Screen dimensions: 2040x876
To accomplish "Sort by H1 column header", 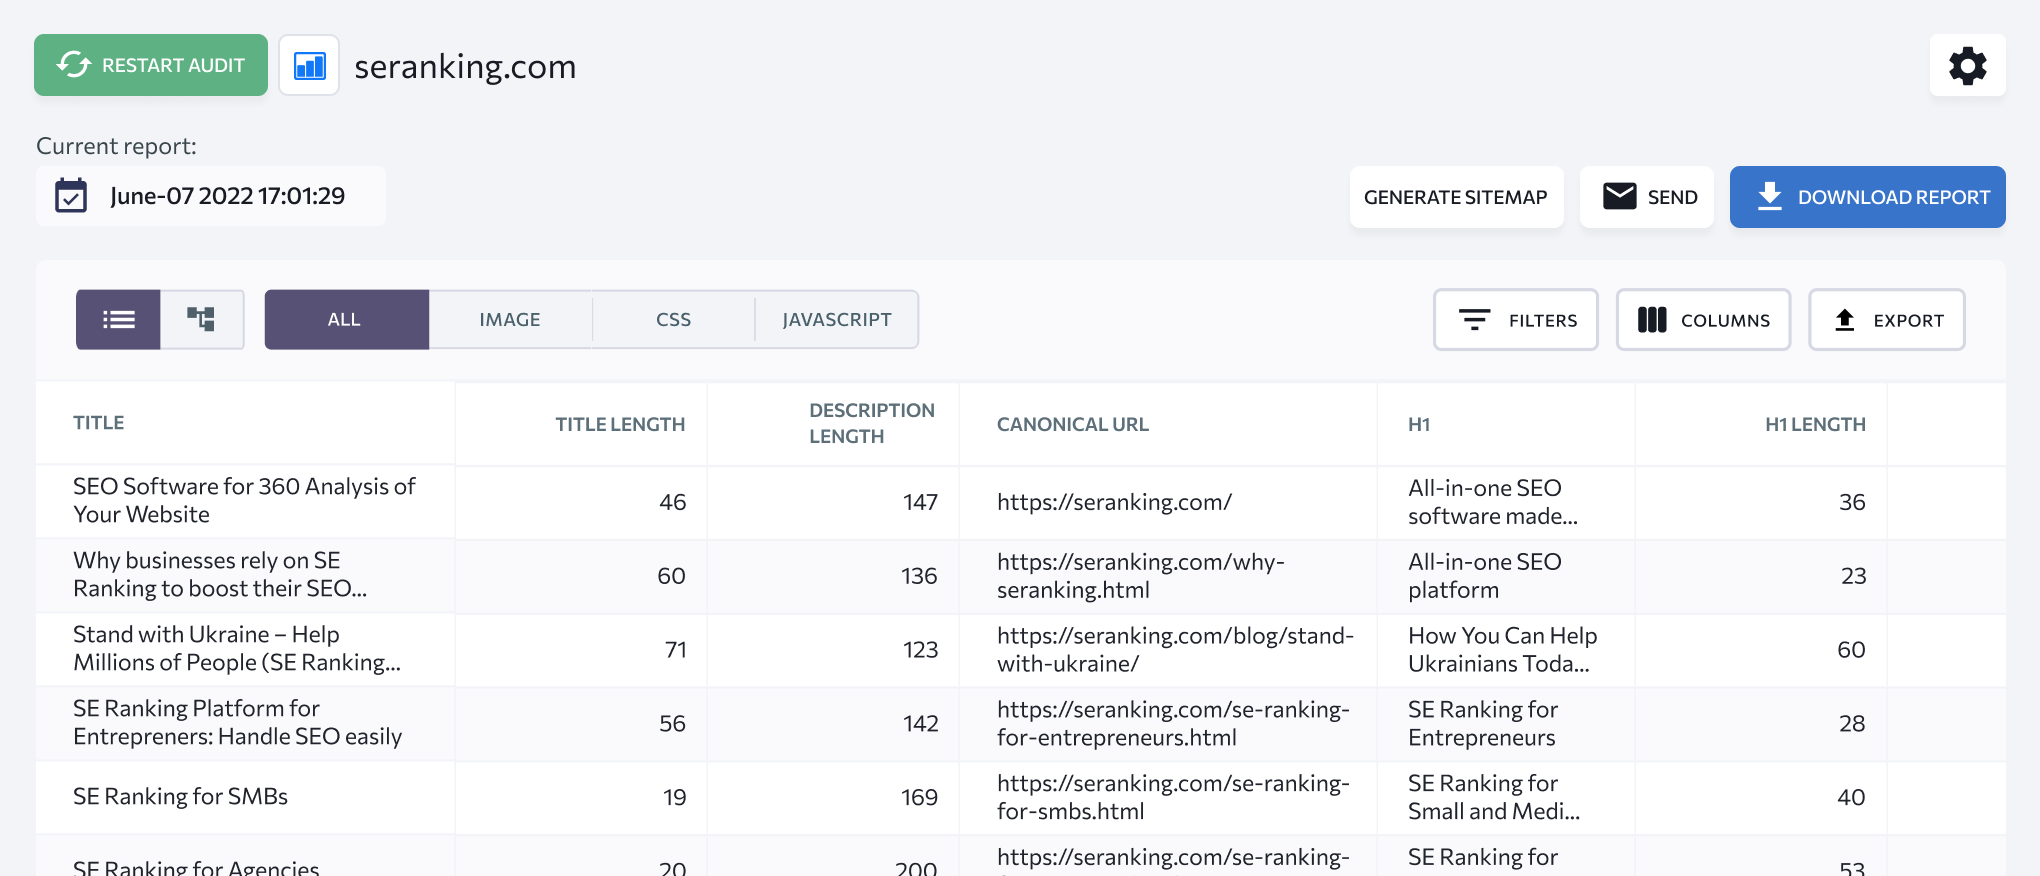I will (1419, 424).
